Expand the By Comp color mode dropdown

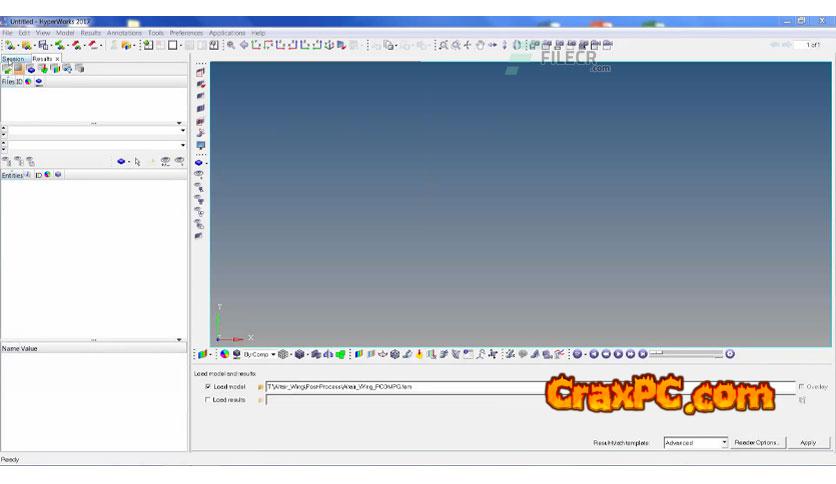click(273, 354)
